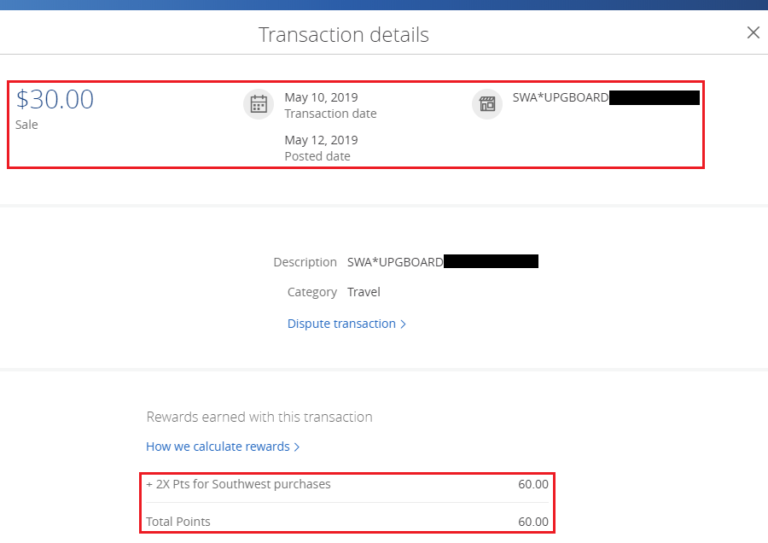The image size is (768, 543).
Task: Select the May 12, 2019 posted date
Action: [x=321, y=140]
